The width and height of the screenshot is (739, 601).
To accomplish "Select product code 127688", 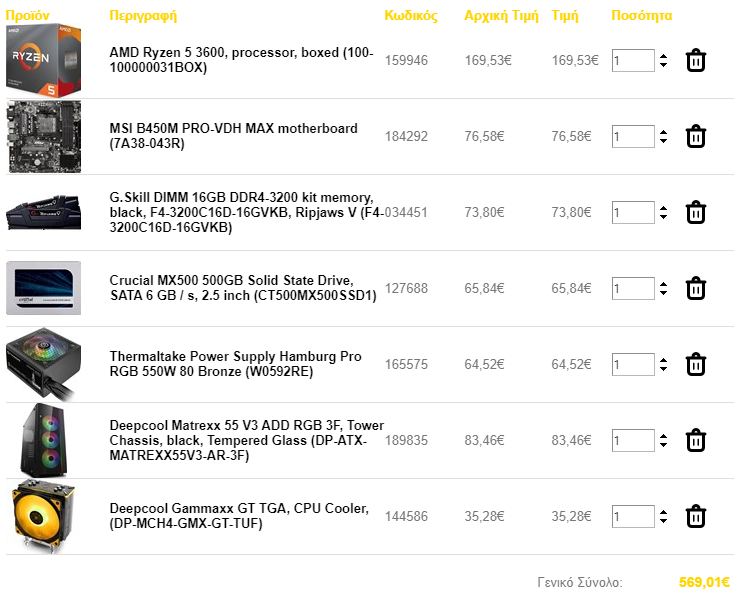I will pos(406,288).
